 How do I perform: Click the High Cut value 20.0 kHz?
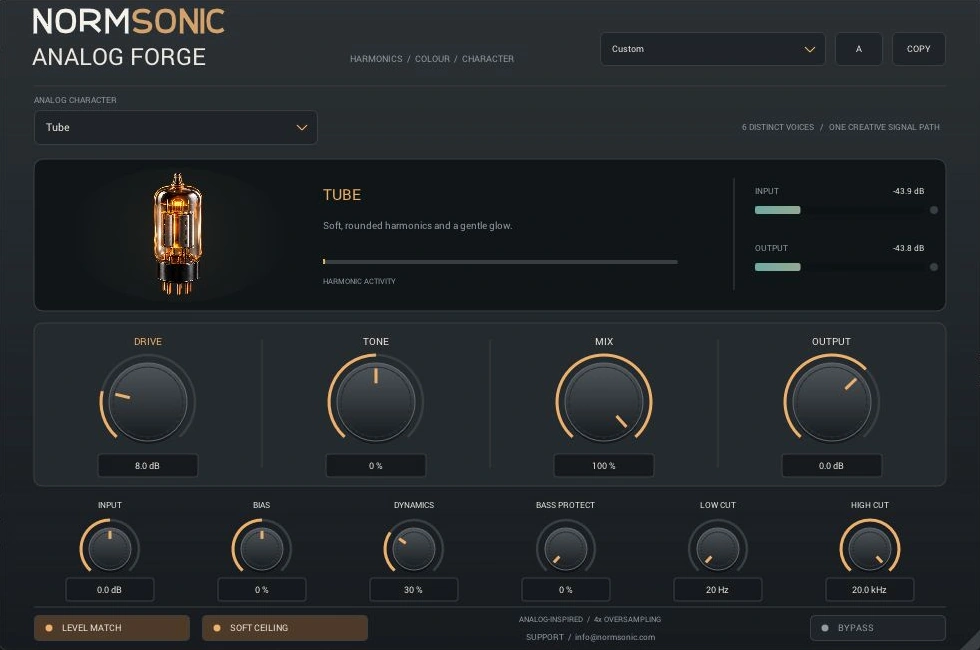pyautogui.click(x=869, y=589)
